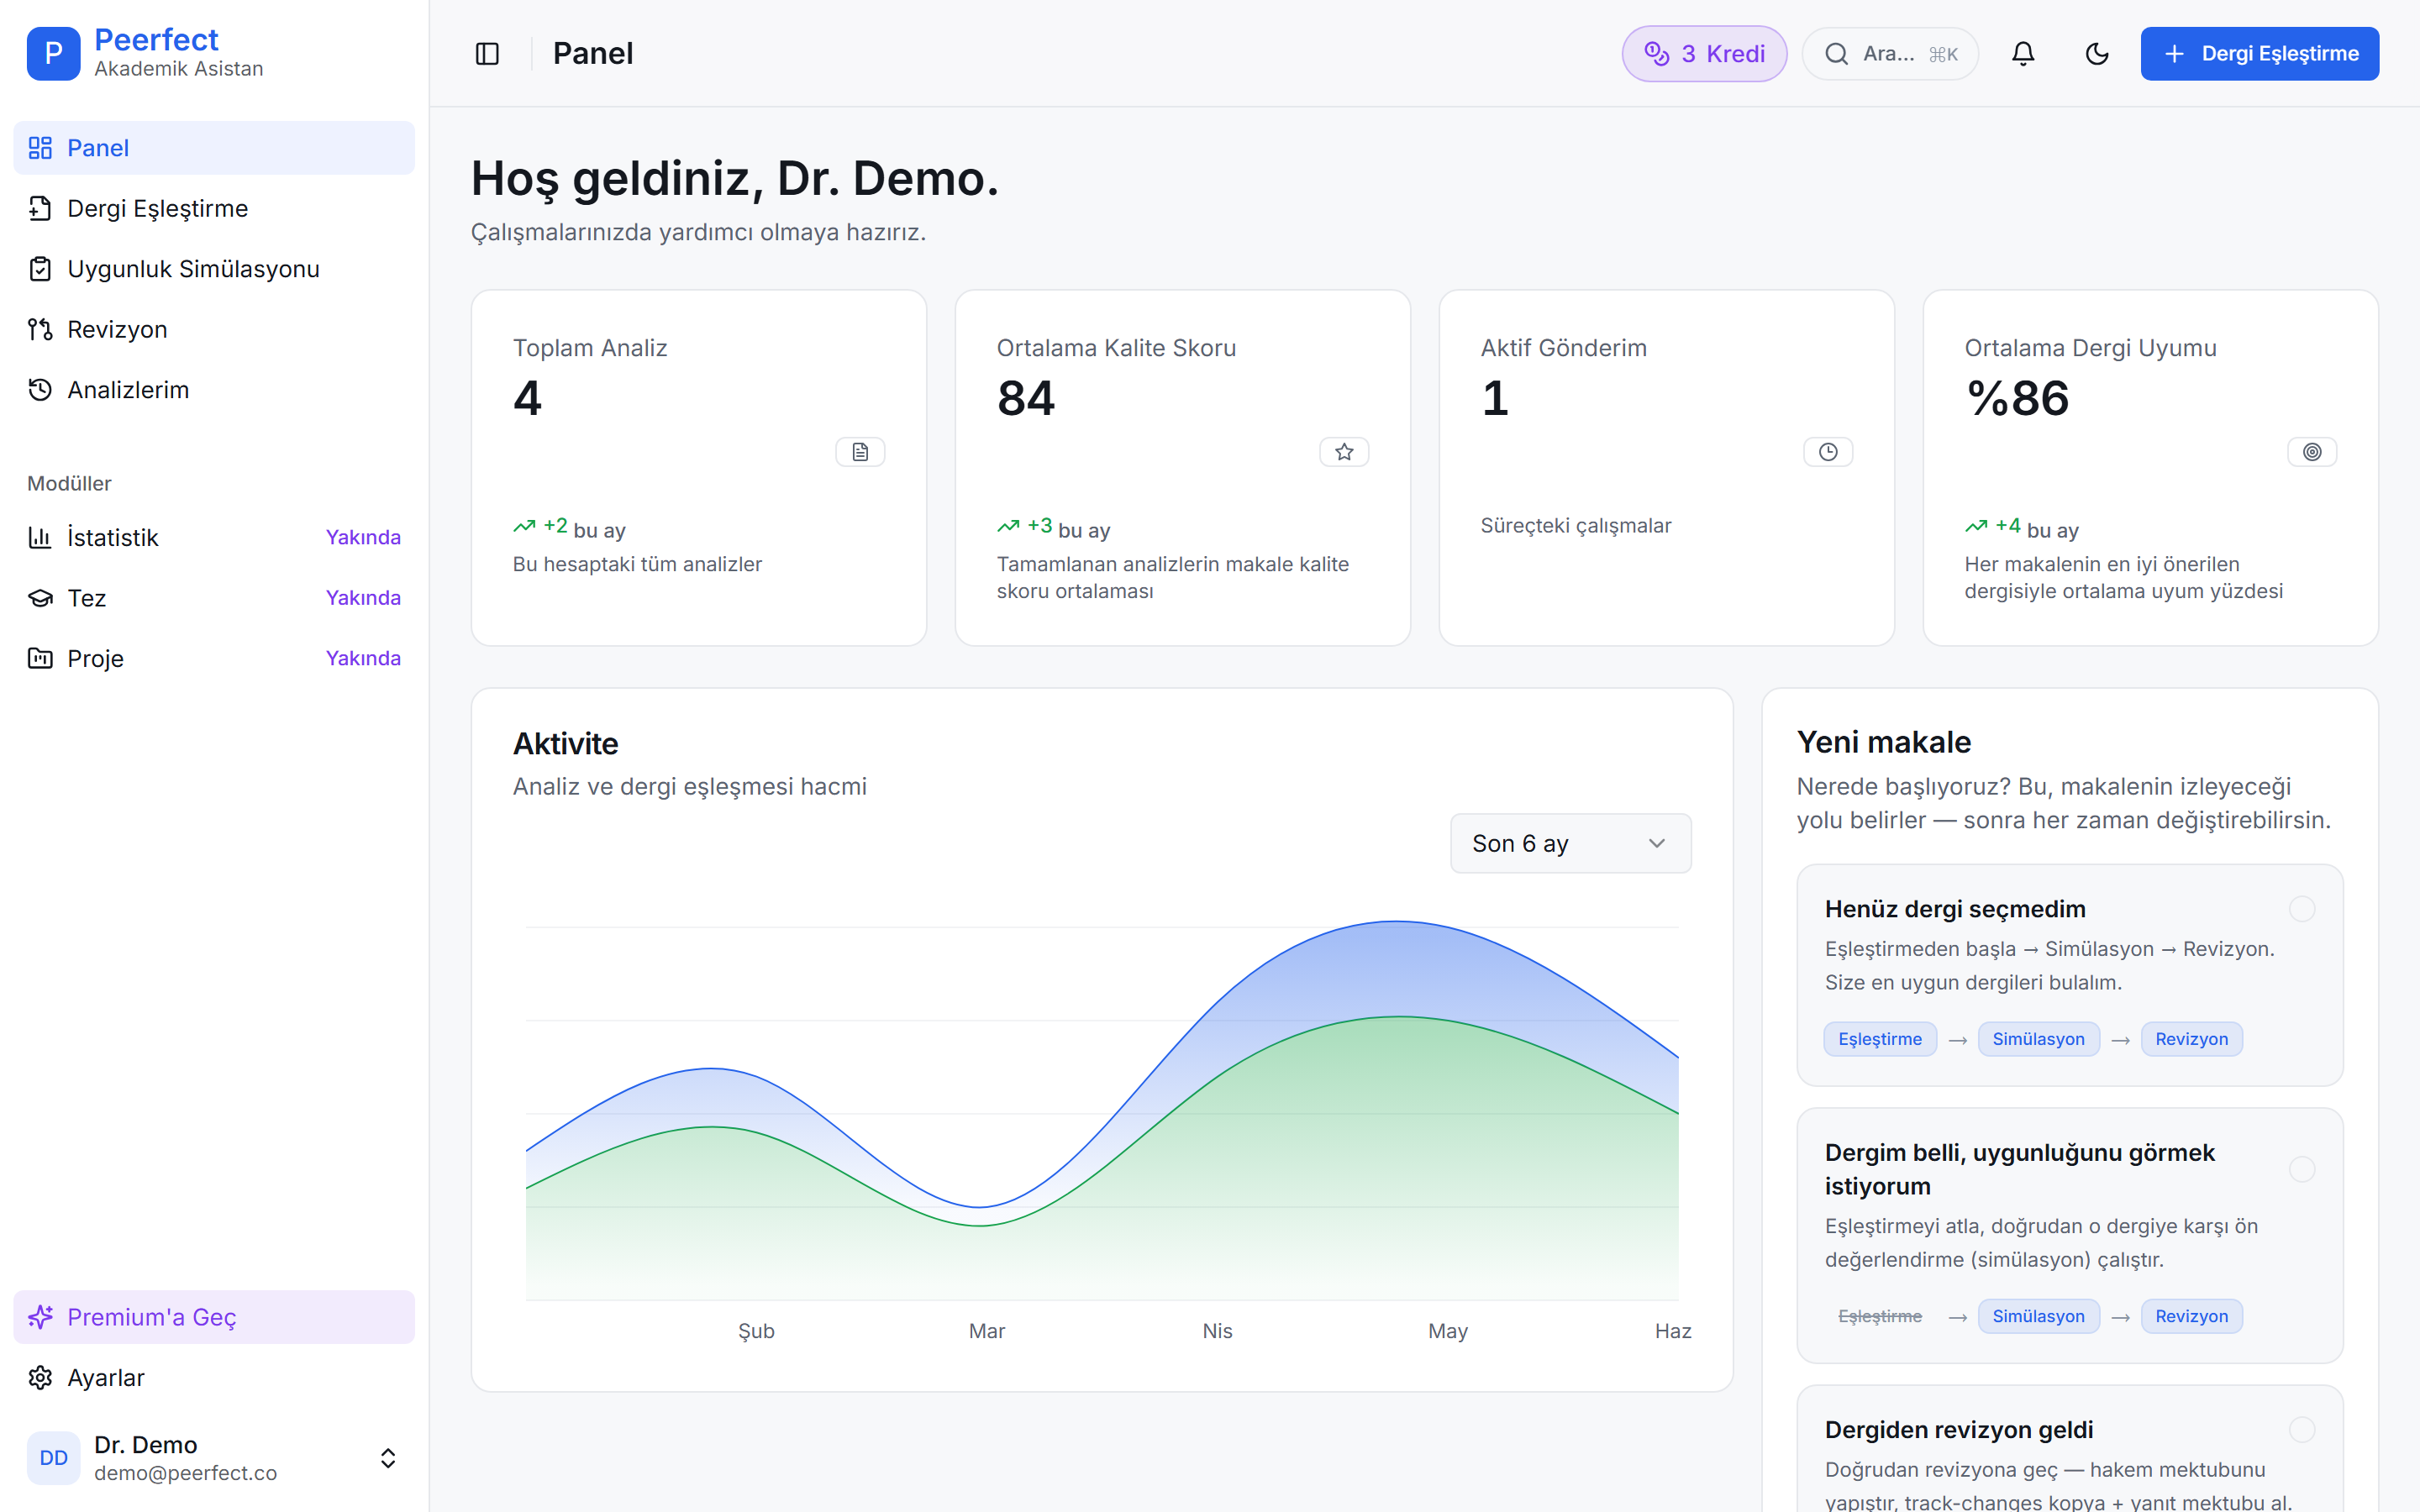Go to Uygunluk Simülasyonu page
The width and height of the screenshot is (2420, 1512).
[214, 269]
